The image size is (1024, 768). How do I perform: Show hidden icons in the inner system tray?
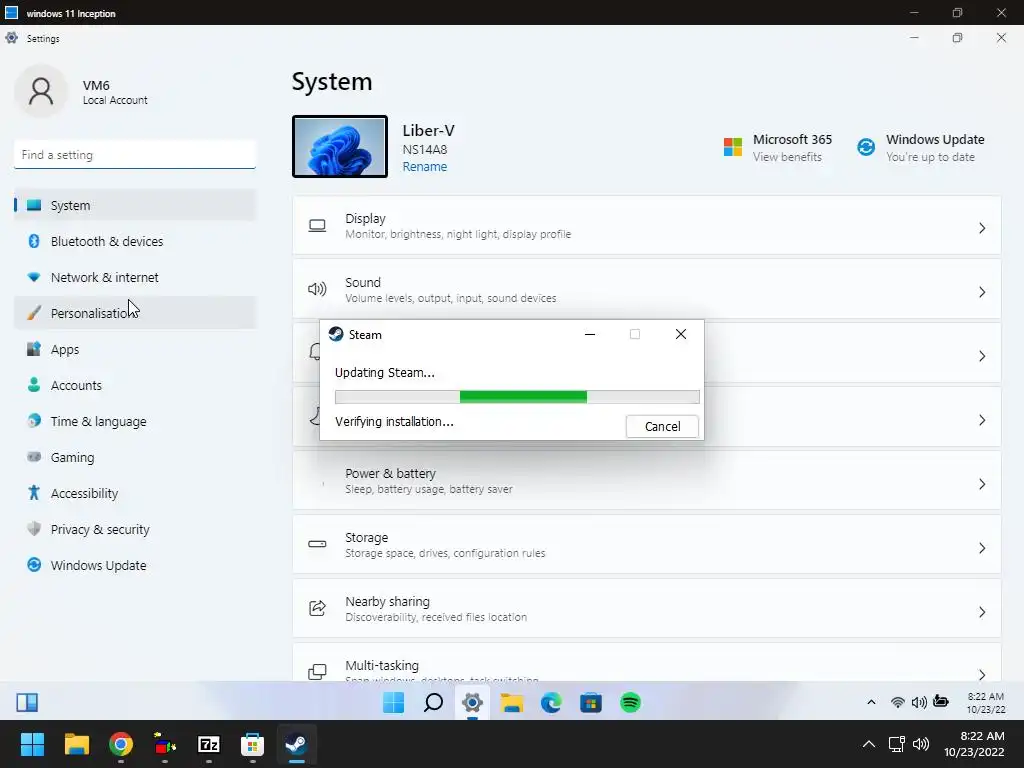click(x=871, y=702)
